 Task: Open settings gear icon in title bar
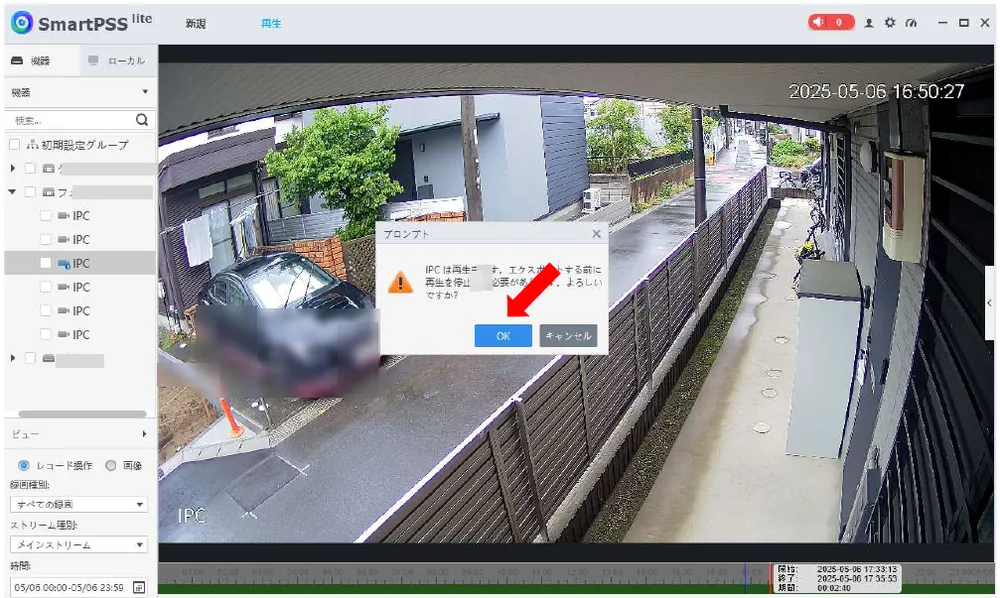click(890, 23)
